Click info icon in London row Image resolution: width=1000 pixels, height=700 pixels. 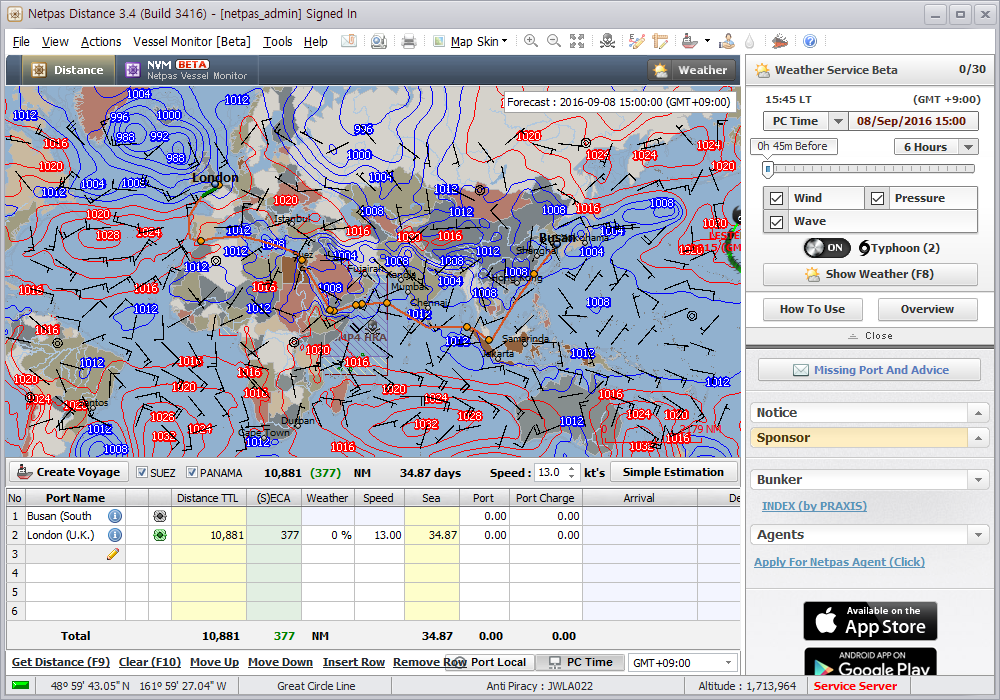click(x=115, y=536)
